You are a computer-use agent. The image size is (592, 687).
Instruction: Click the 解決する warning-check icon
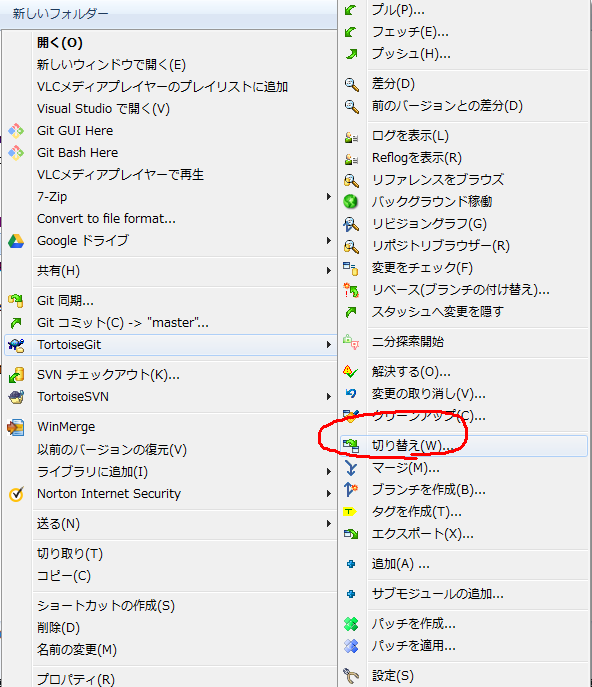(351, 372)
